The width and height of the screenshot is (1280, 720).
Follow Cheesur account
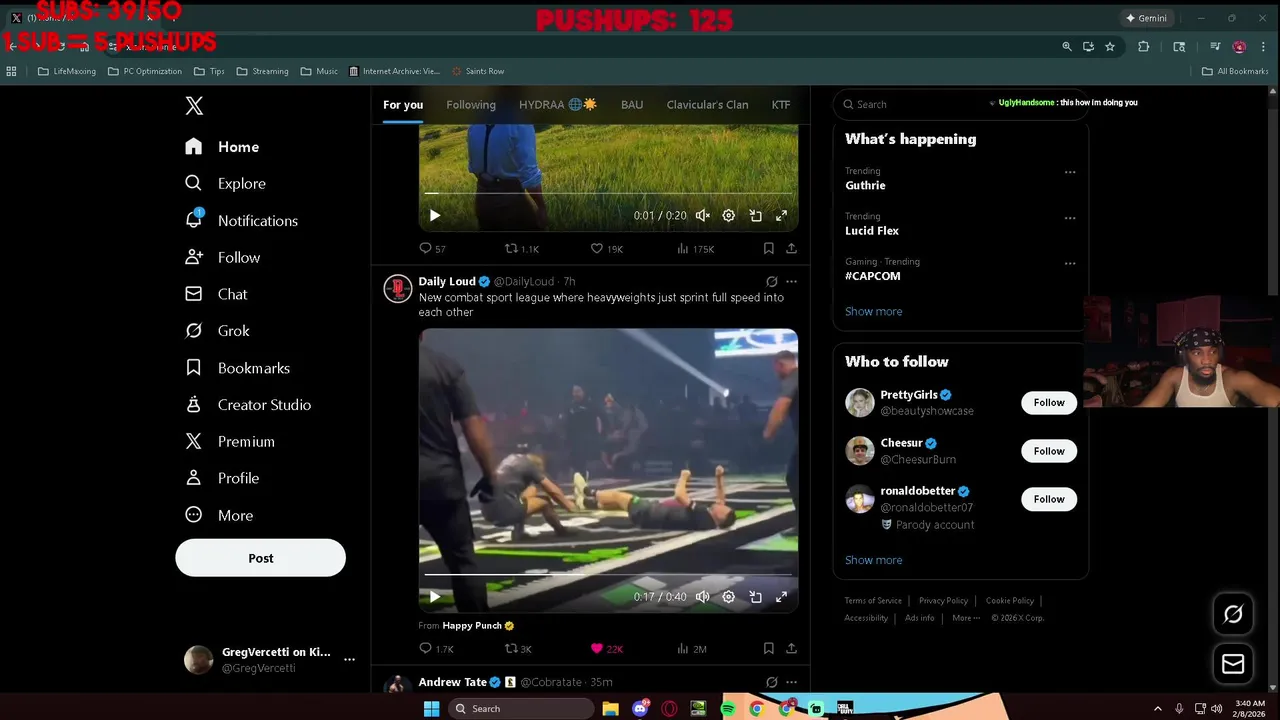tap(1049, 451)
